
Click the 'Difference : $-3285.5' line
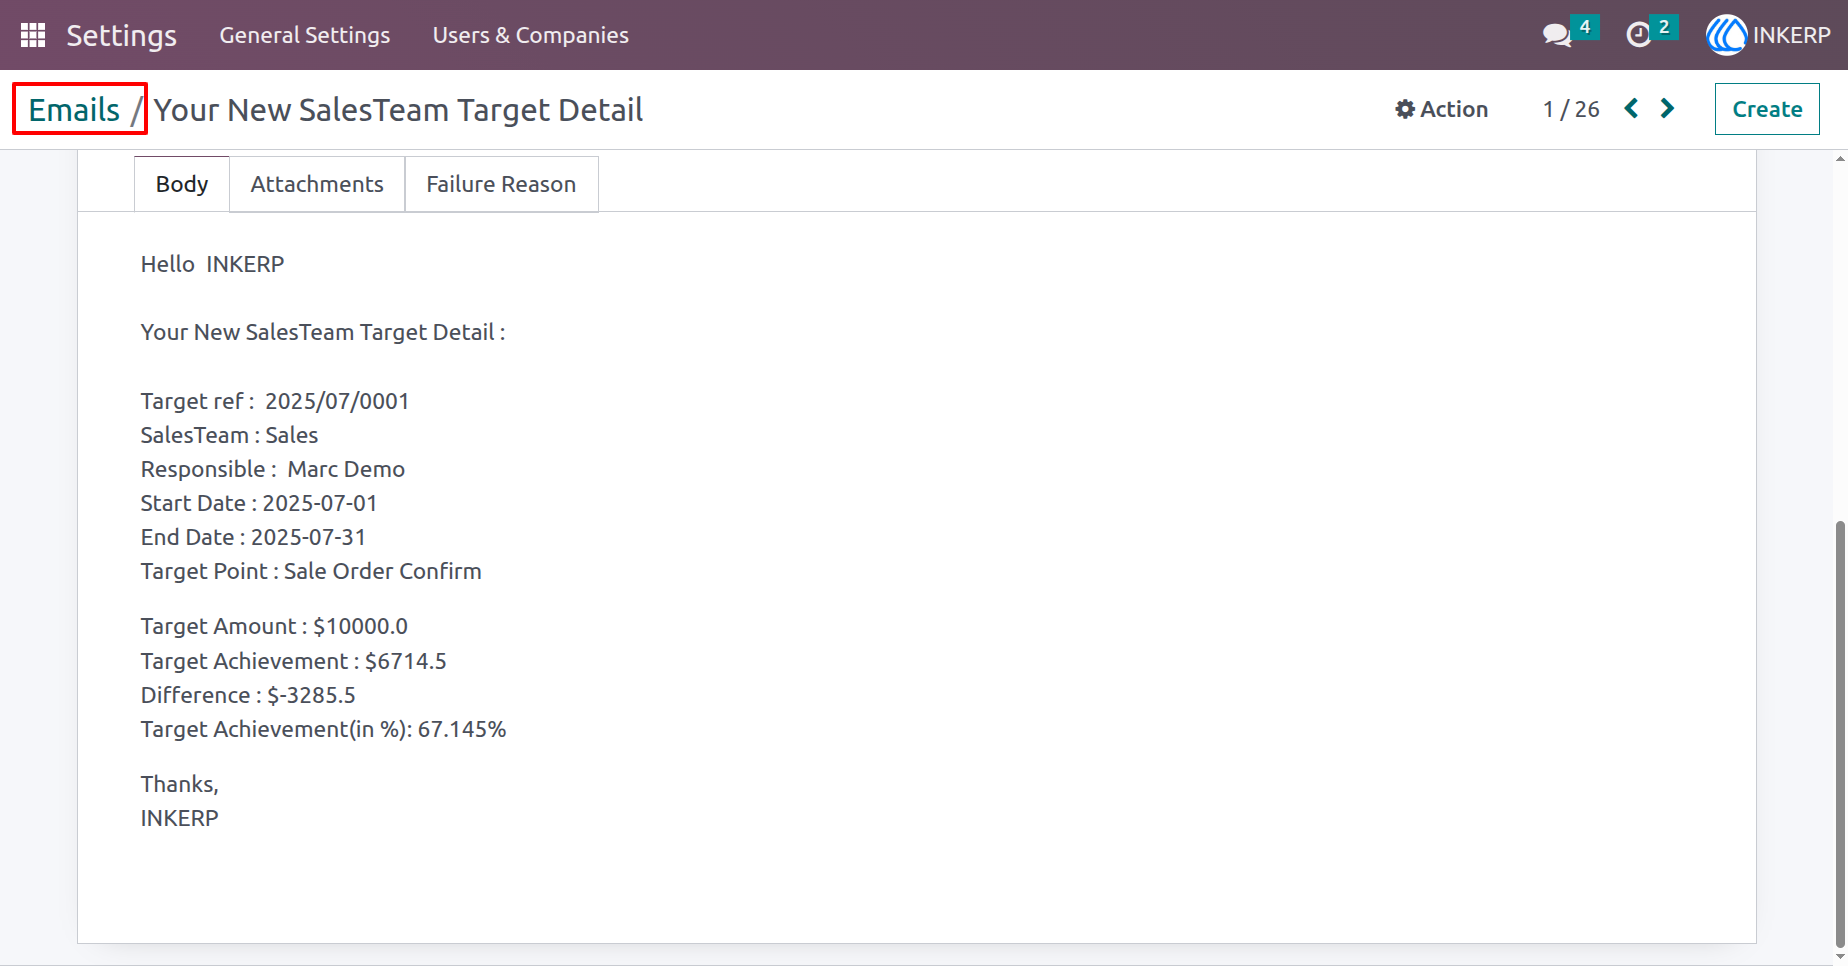click(x=248, y=695)
